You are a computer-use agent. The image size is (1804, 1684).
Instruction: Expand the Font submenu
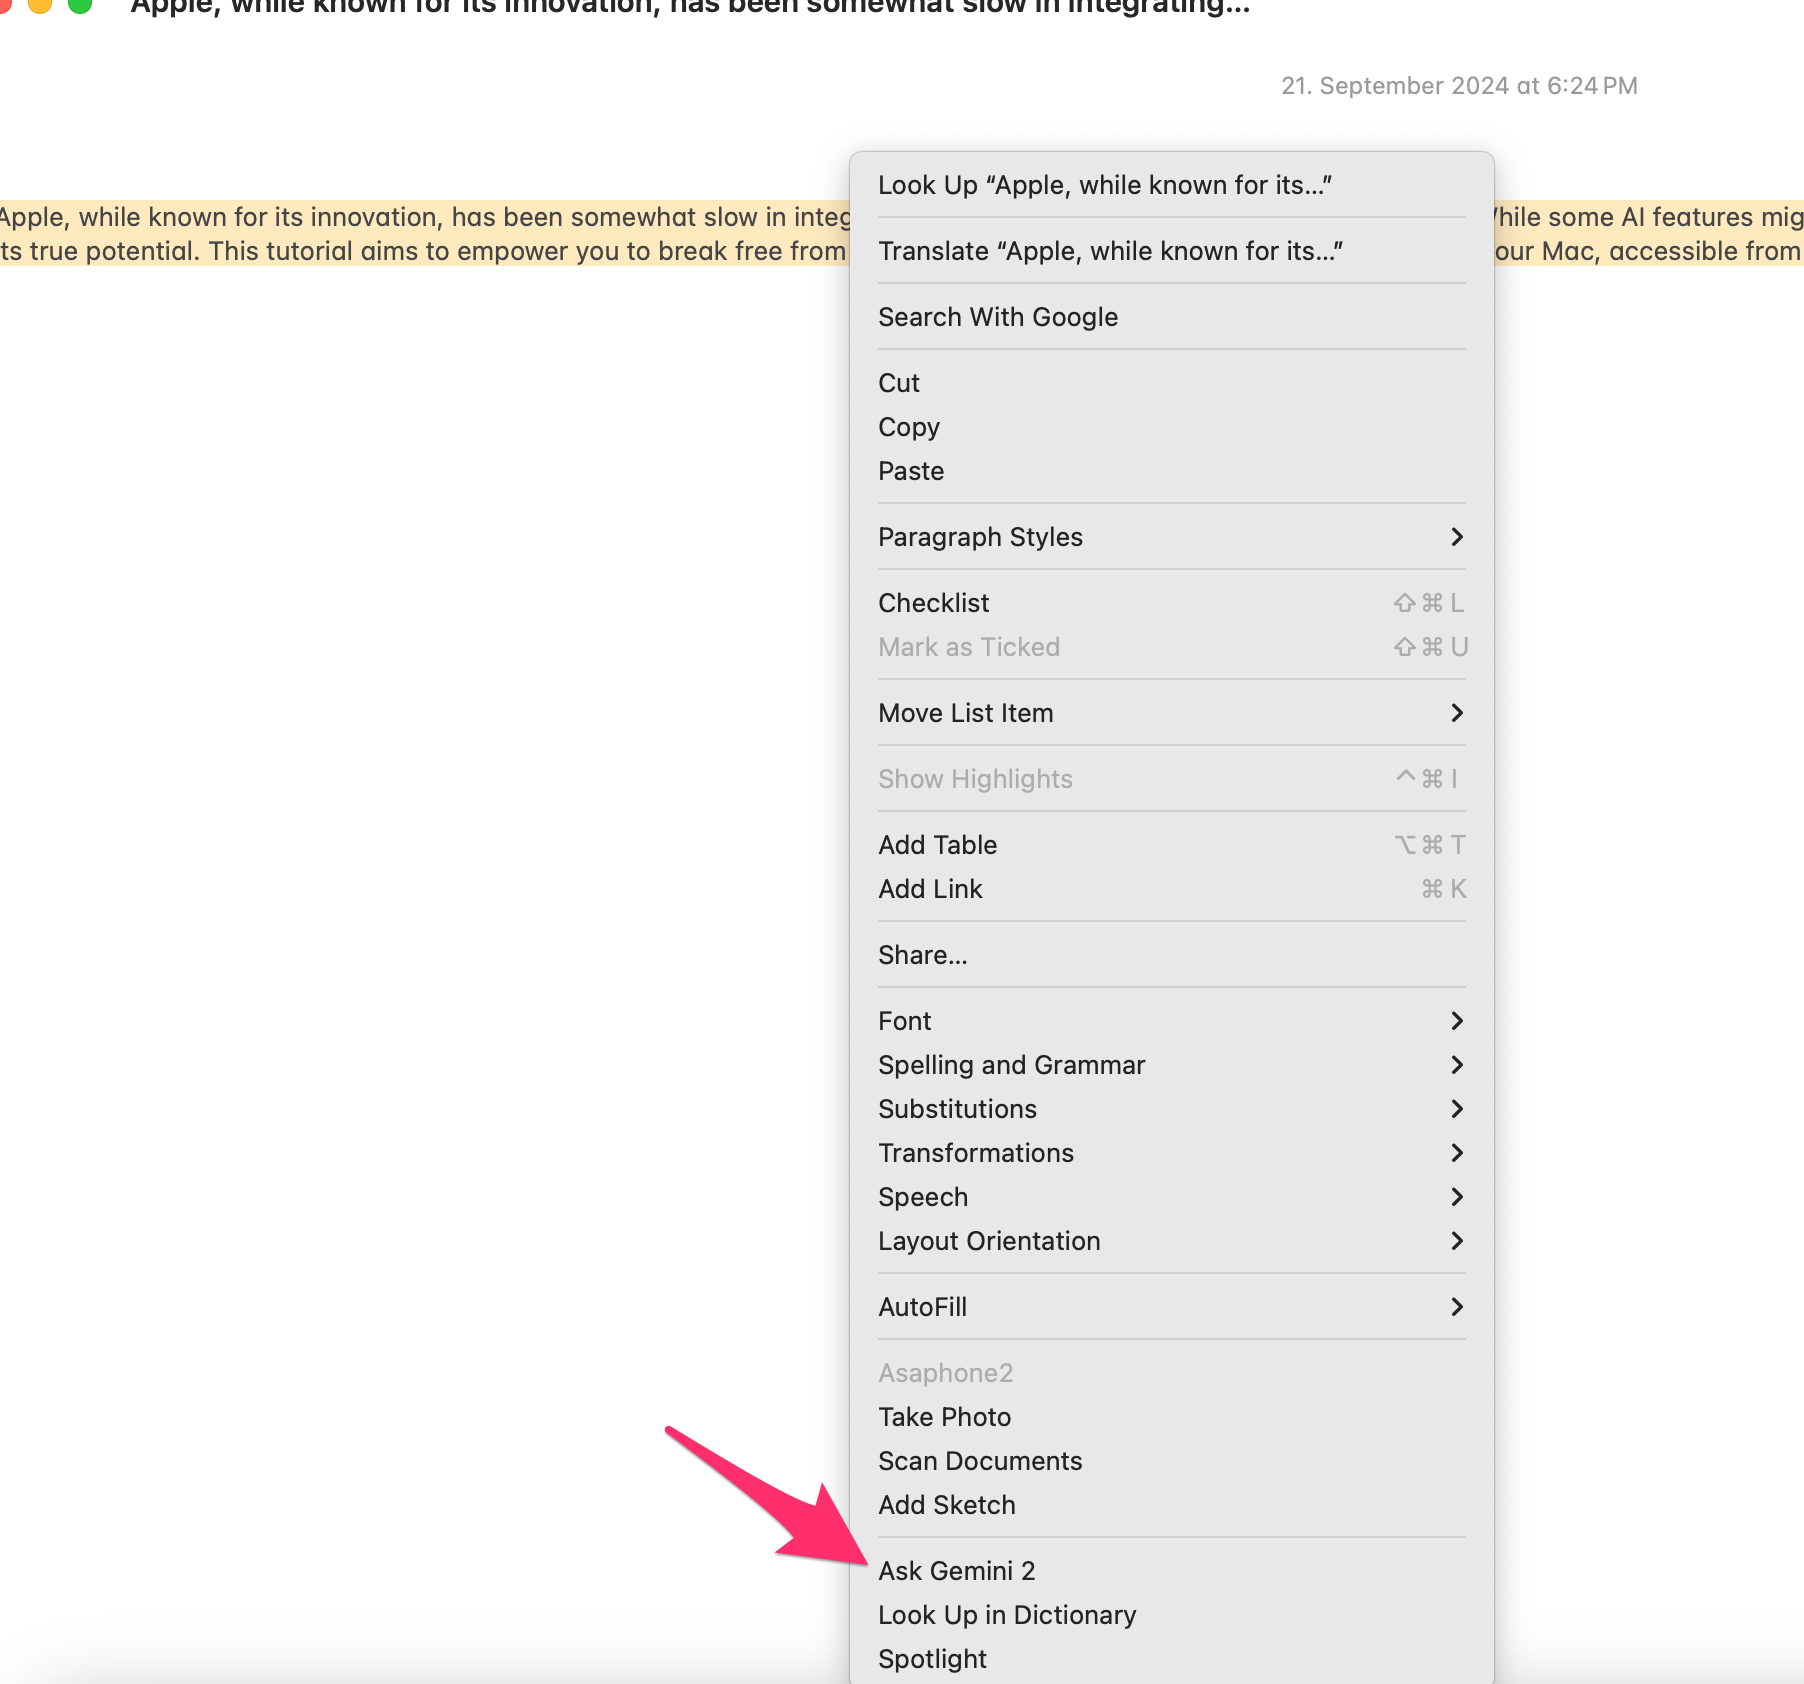pyautogui.click(x=1171, y=1021)
